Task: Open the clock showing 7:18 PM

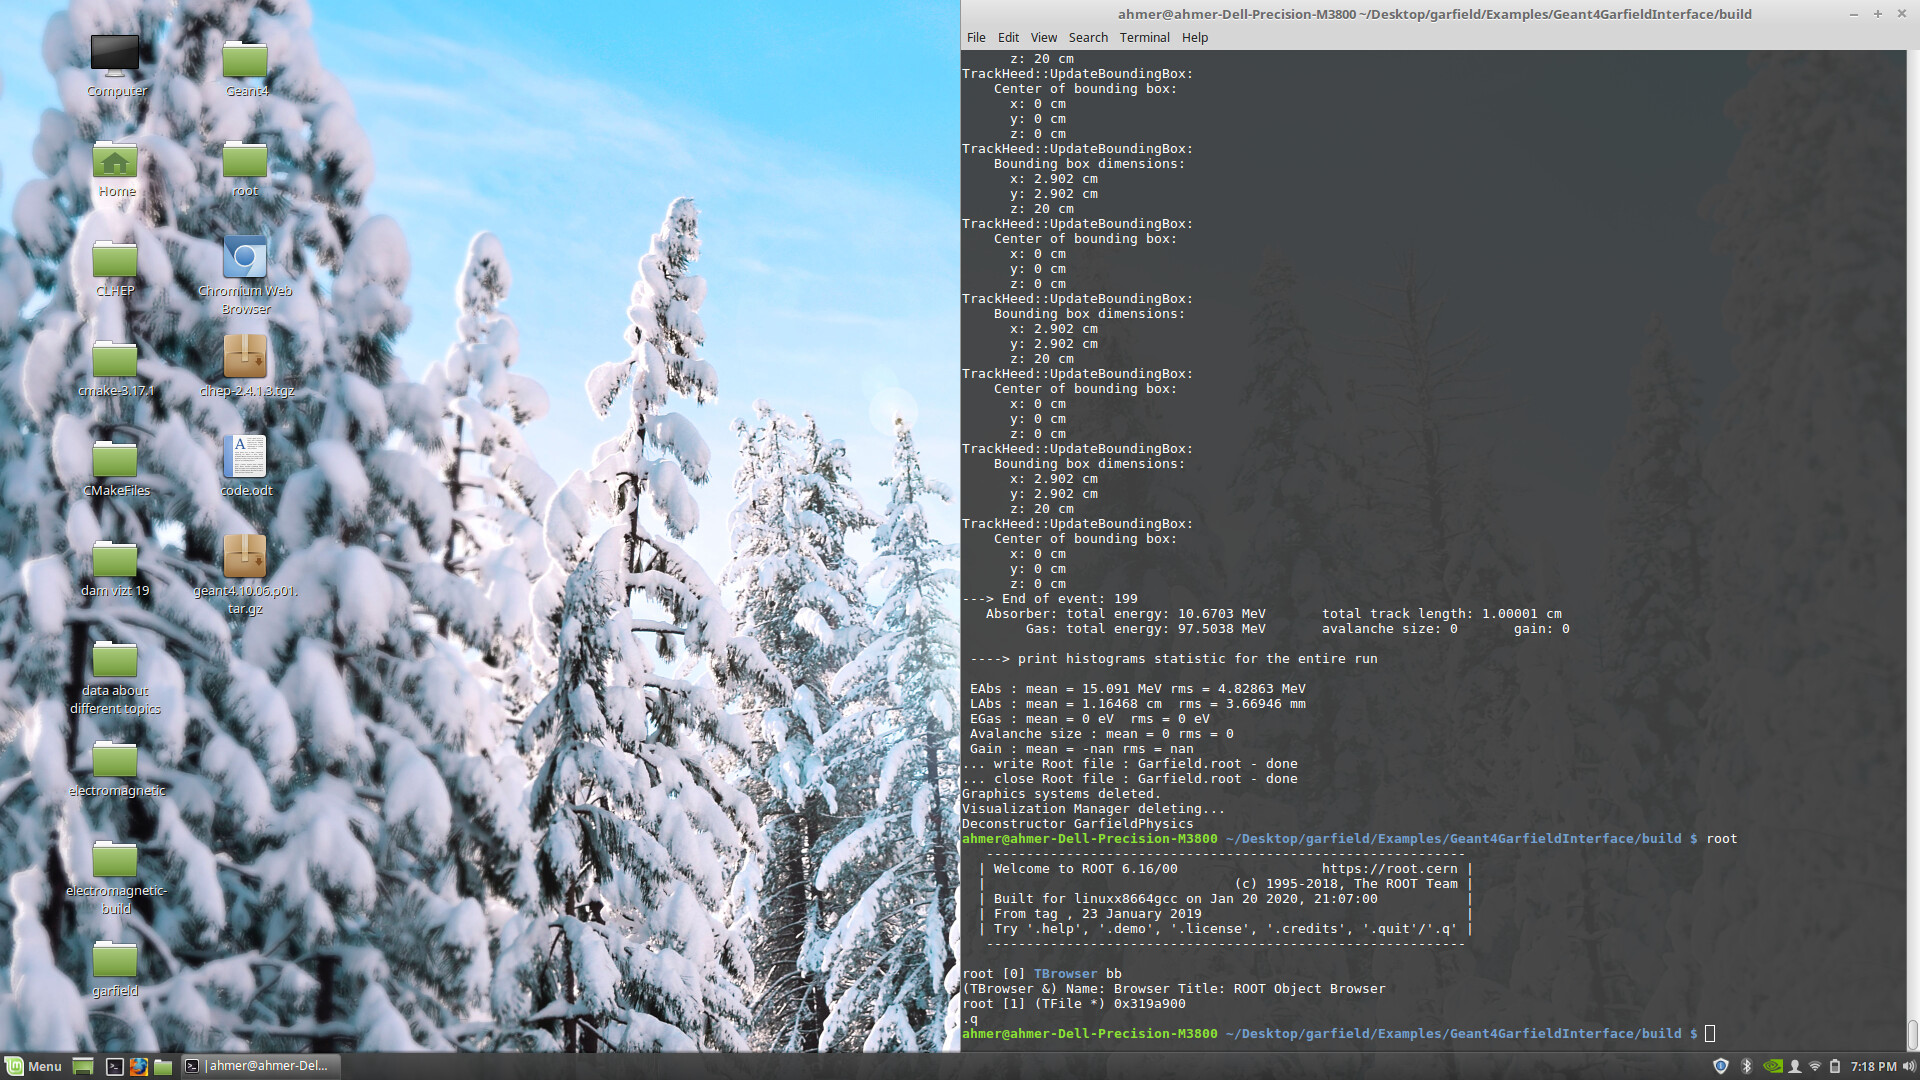Action: (x=1873, y=1066)
